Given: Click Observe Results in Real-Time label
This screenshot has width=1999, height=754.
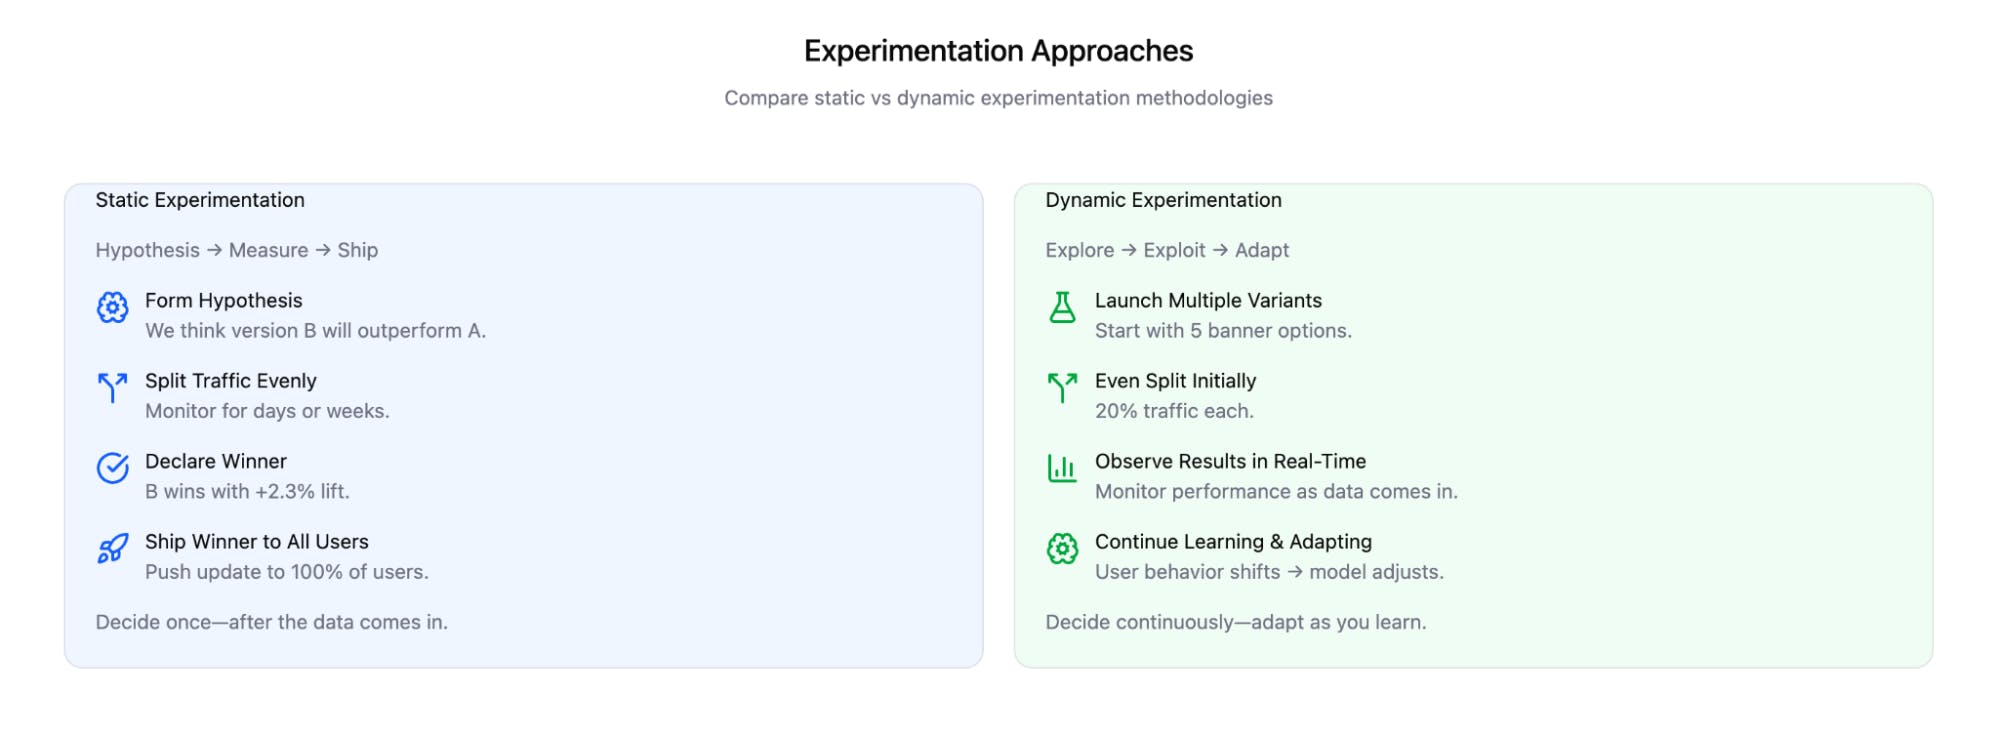Looking at the screenshot, I should 1230,462.
